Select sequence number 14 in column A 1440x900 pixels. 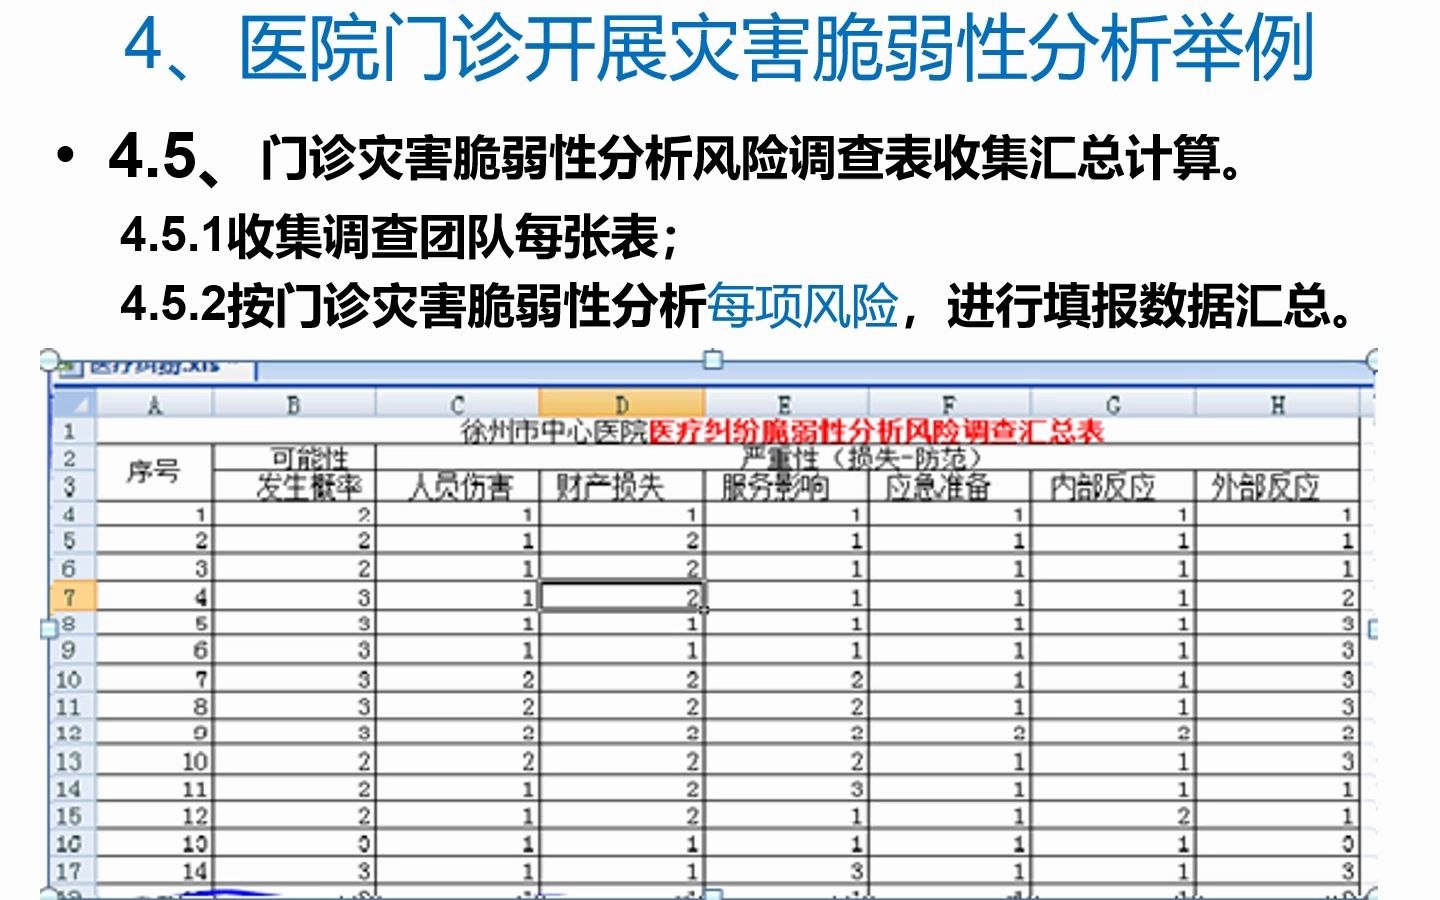click(x=154, y=870)
